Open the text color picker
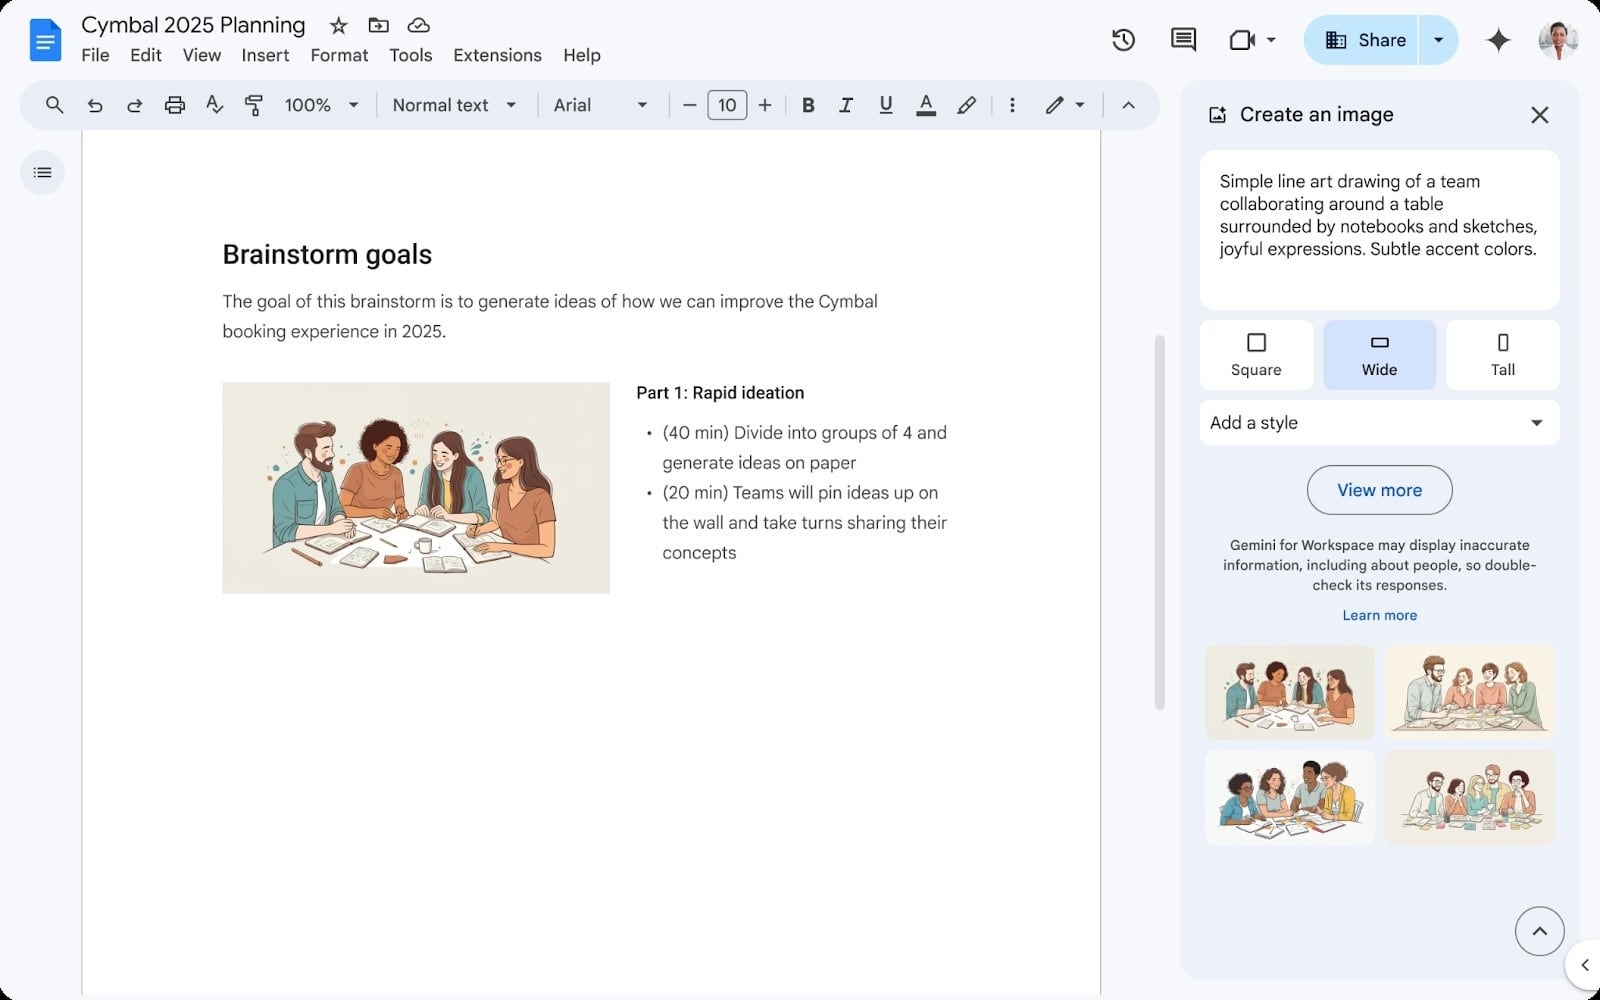The height and width of the screenshot is (1000, 1600). [x=926, y=105]
